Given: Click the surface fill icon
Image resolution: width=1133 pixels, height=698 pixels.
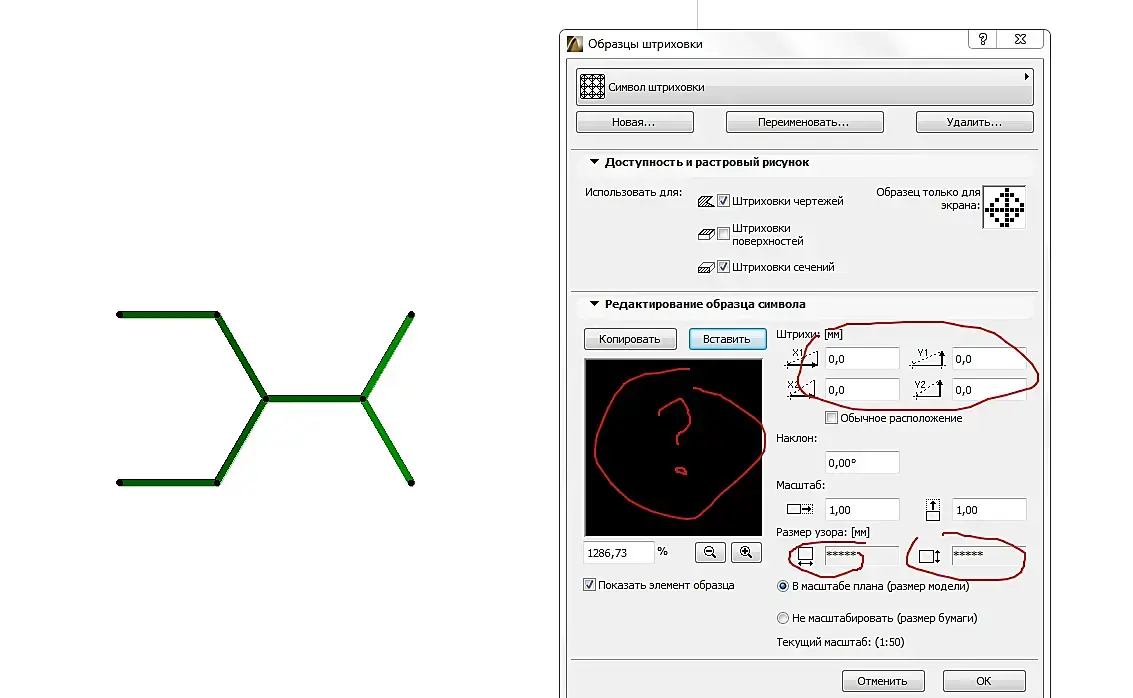Looking at the screenshot, I should (706, 235).
